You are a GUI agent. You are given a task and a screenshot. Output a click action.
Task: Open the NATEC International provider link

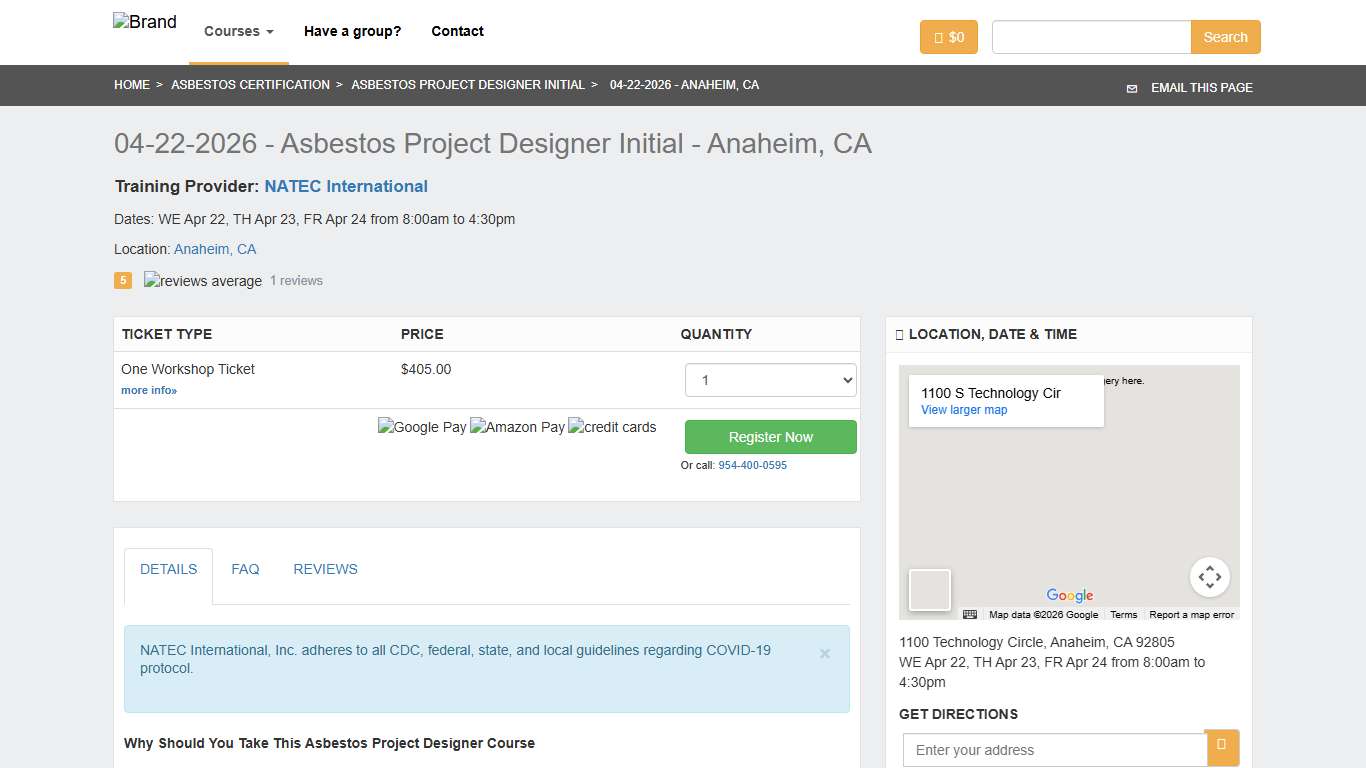346,186
